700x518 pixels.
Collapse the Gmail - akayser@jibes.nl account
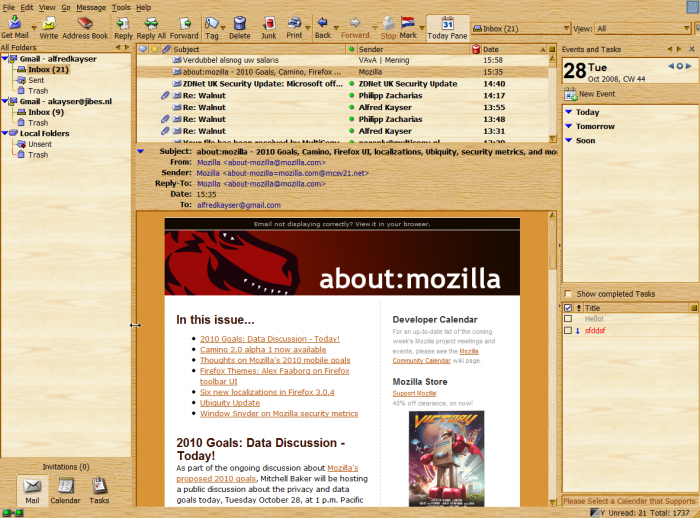pyautogui.click(x=5, y=101)
